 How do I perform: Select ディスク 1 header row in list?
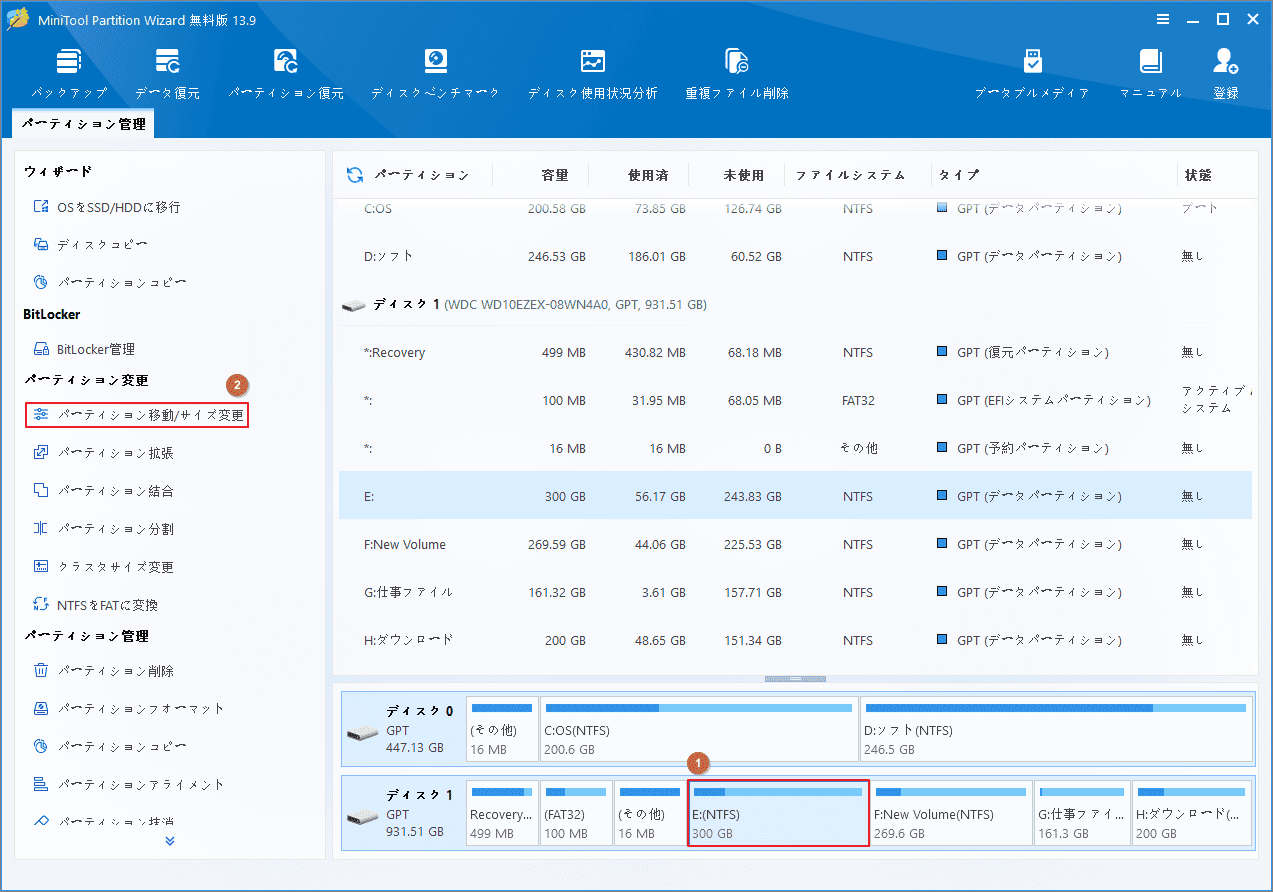pos(795,304)
